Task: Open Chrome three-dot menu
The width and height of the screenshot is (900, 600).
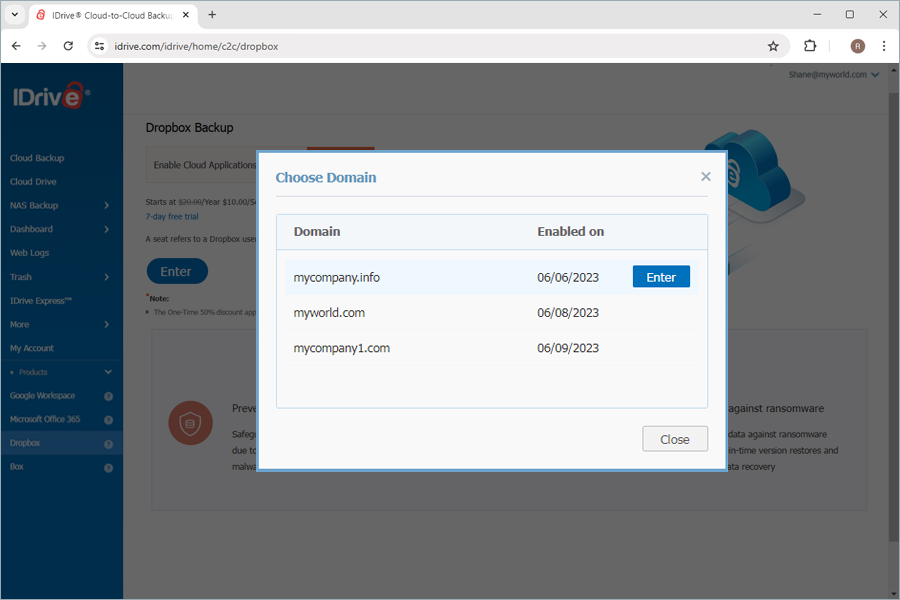Action: (884, 46)
